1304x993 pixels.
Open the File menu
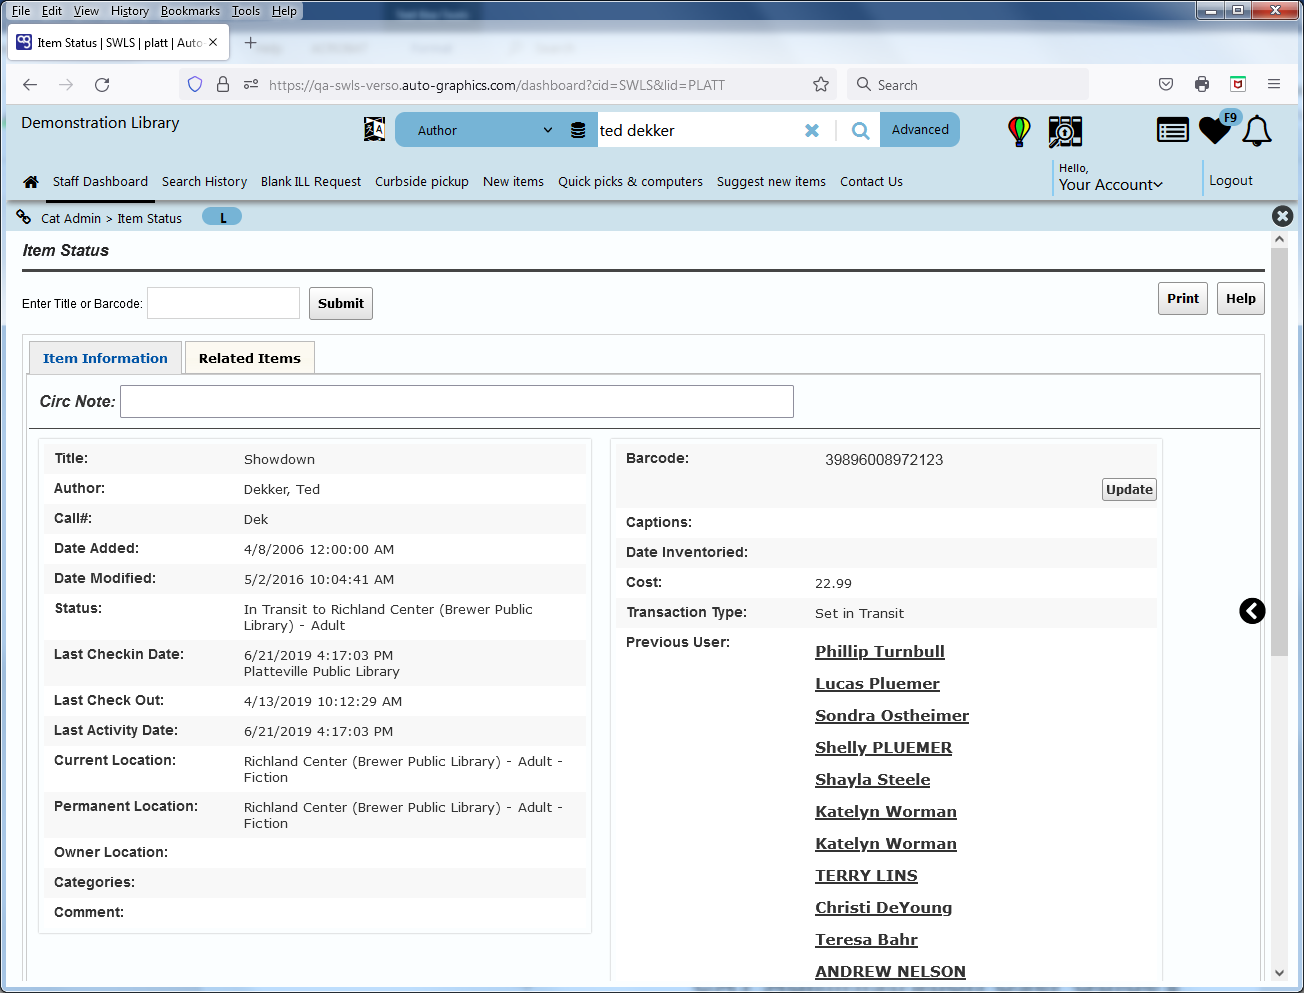(x=21, y=11)
